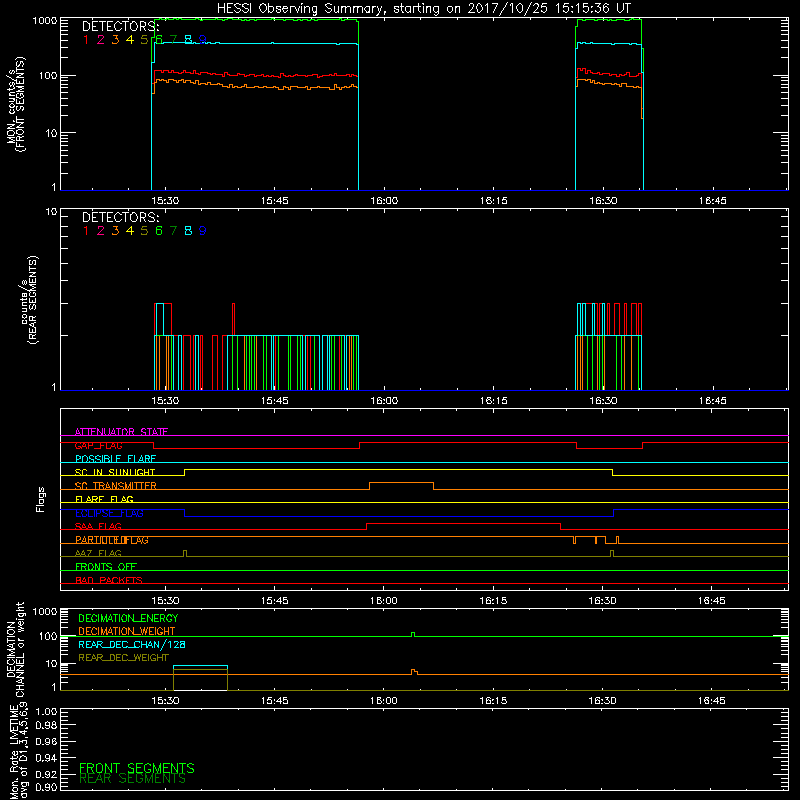
Task: Click yellow detector 4 in front segments legend
Action: point(130,39)
